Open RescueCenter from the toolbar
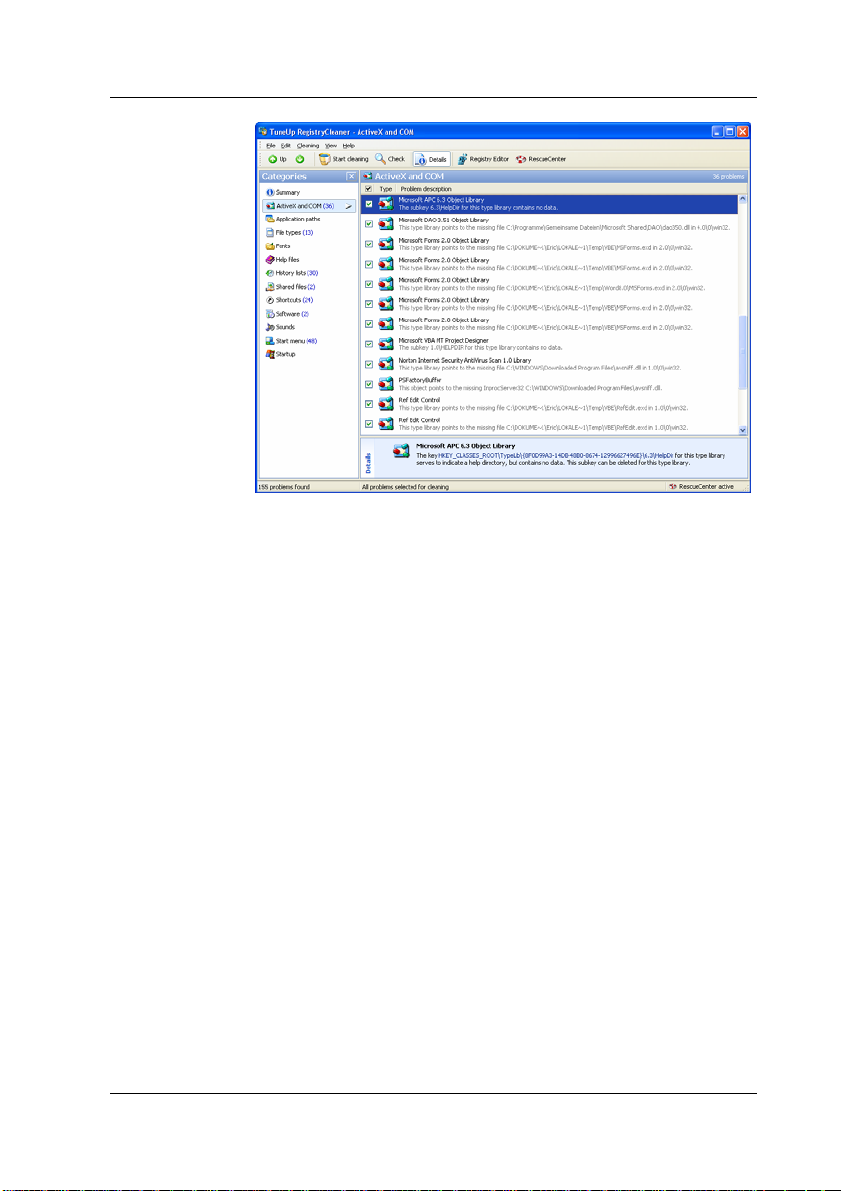The image size is (841, 1191). click(541, 159)
